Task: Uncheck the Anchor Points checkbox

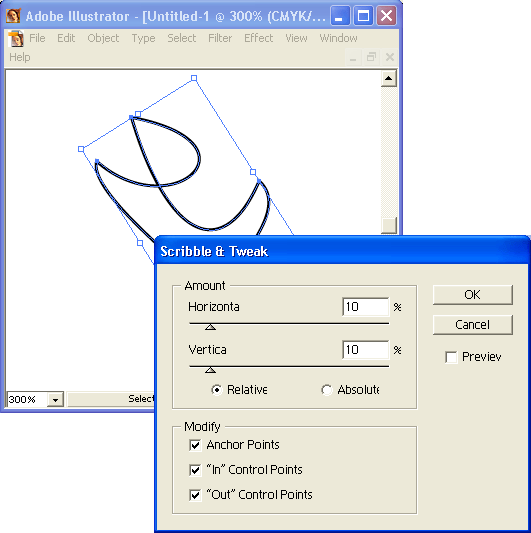Action: (x=195, y=445)
